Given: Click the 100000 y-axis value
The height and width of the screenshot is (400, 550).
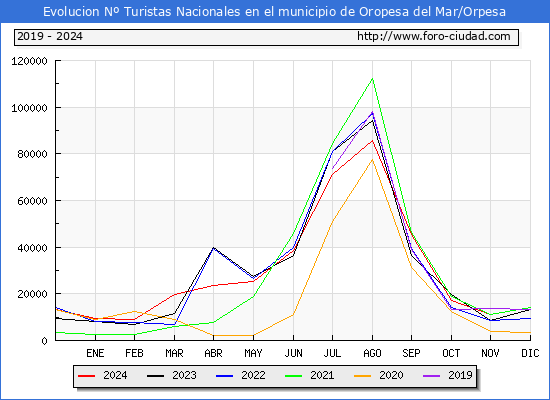Looking at the screenshot, I should tap(29, 108).
